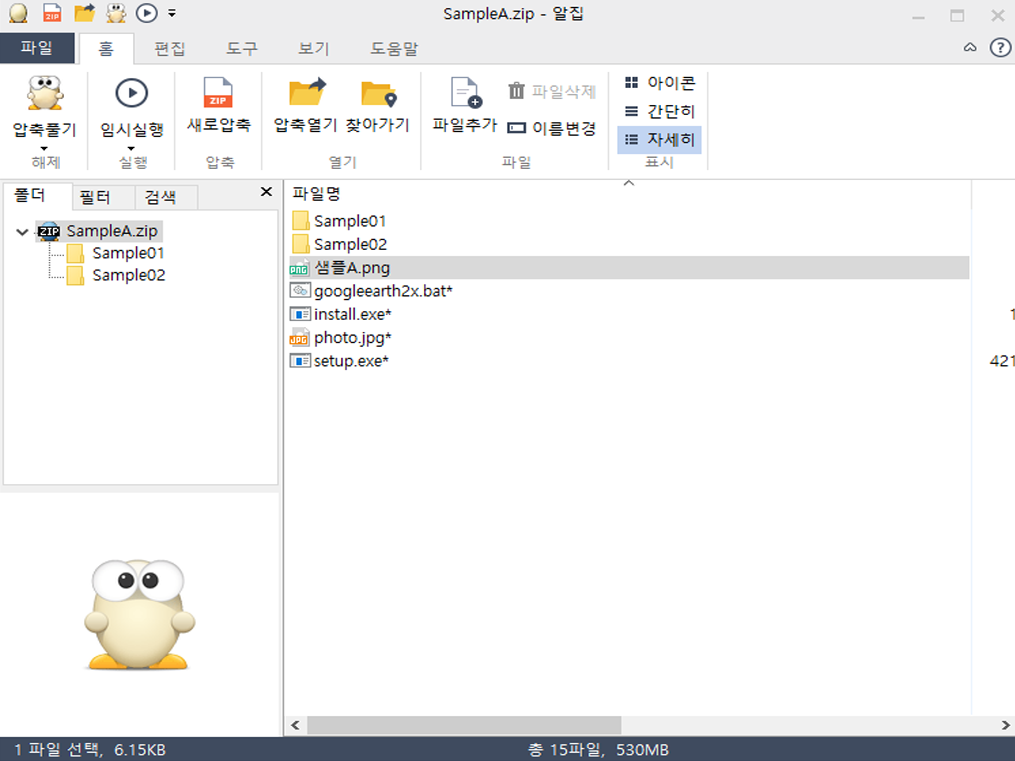Expand the 임시실행 dropdown arrow
The width and height of the screenshot is (1015, 761).
point(131,149)
